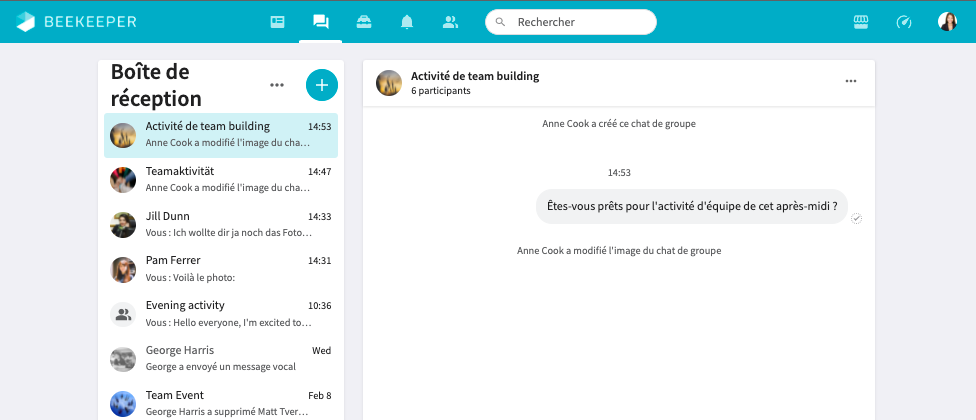The height and width of the screenshot is (420, 976).
Task: Open the people directory icon
Action: (450, 22)
